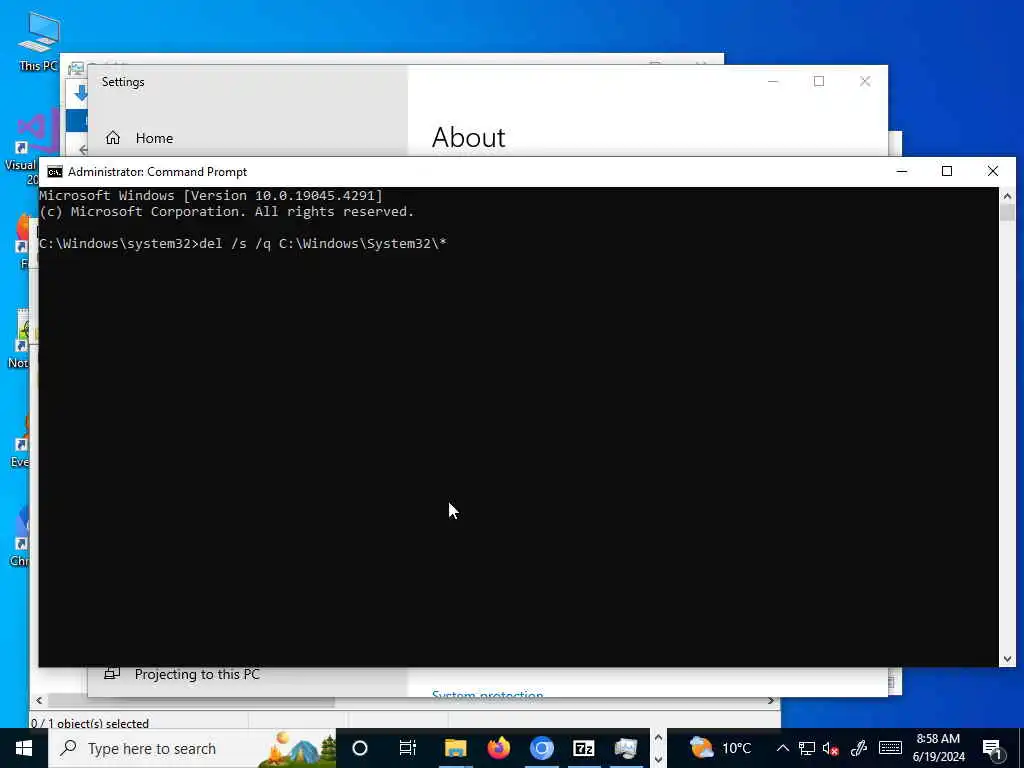1024x768 pixels.
Task: Close the Command Prompt window
Action: (x=993, y=171)
